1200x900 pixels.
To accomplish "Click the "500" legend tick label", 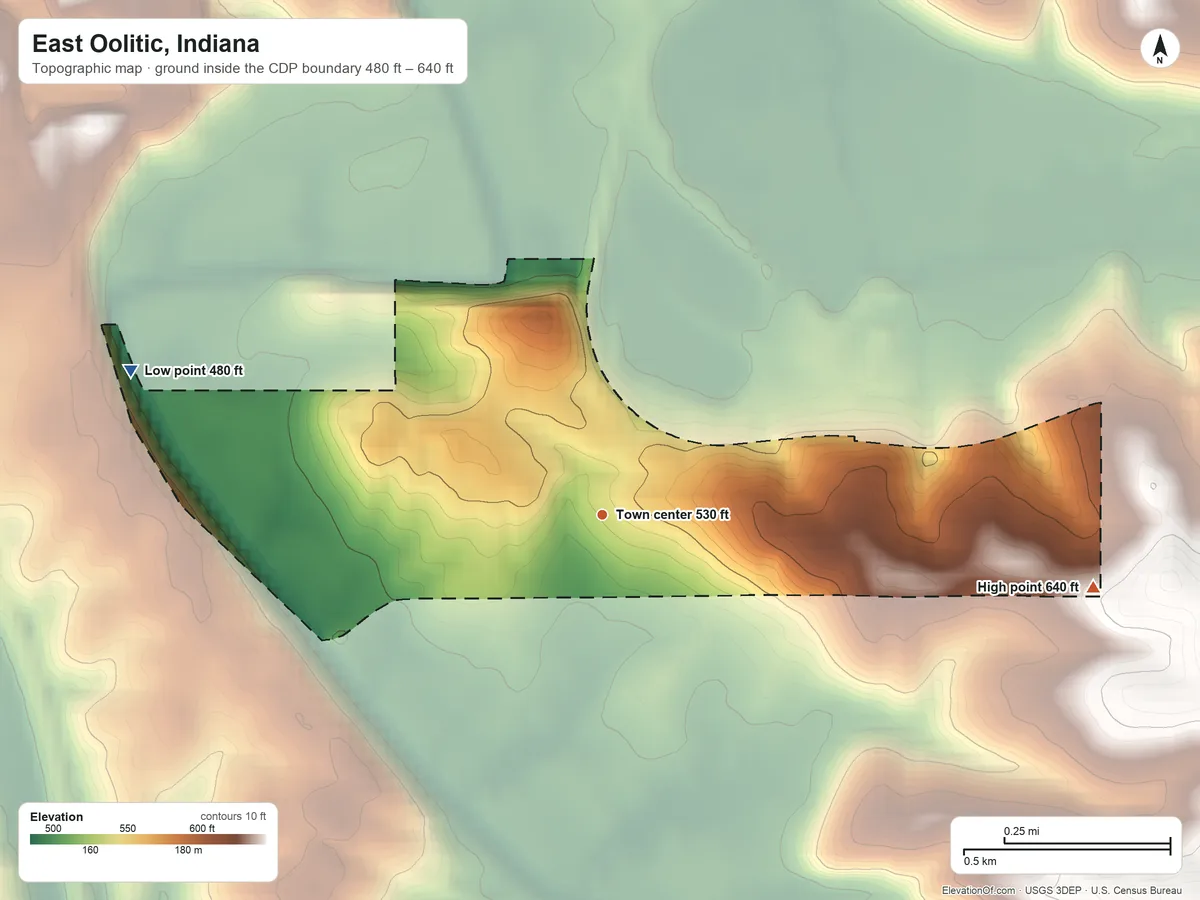I will pos(54,828).
